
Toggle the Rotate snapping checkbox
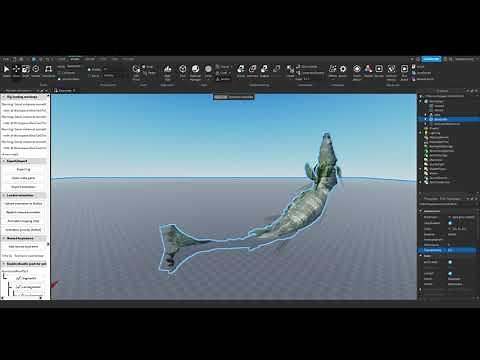(x=89, y=70)
